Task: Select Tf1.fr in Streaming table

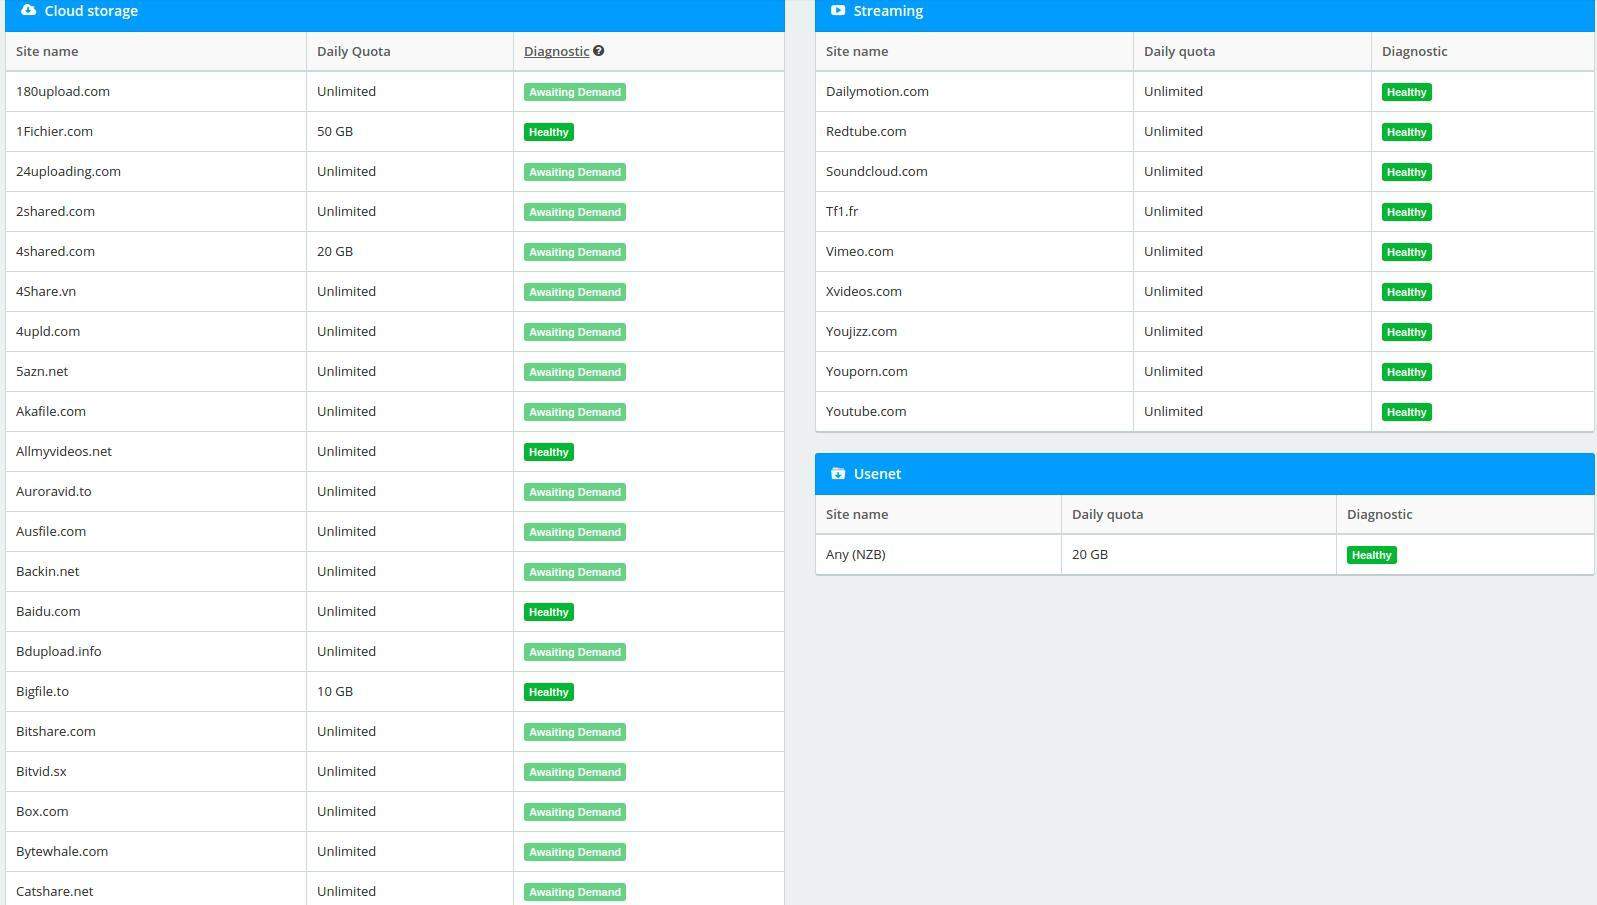Action: [x=842, y=211]
